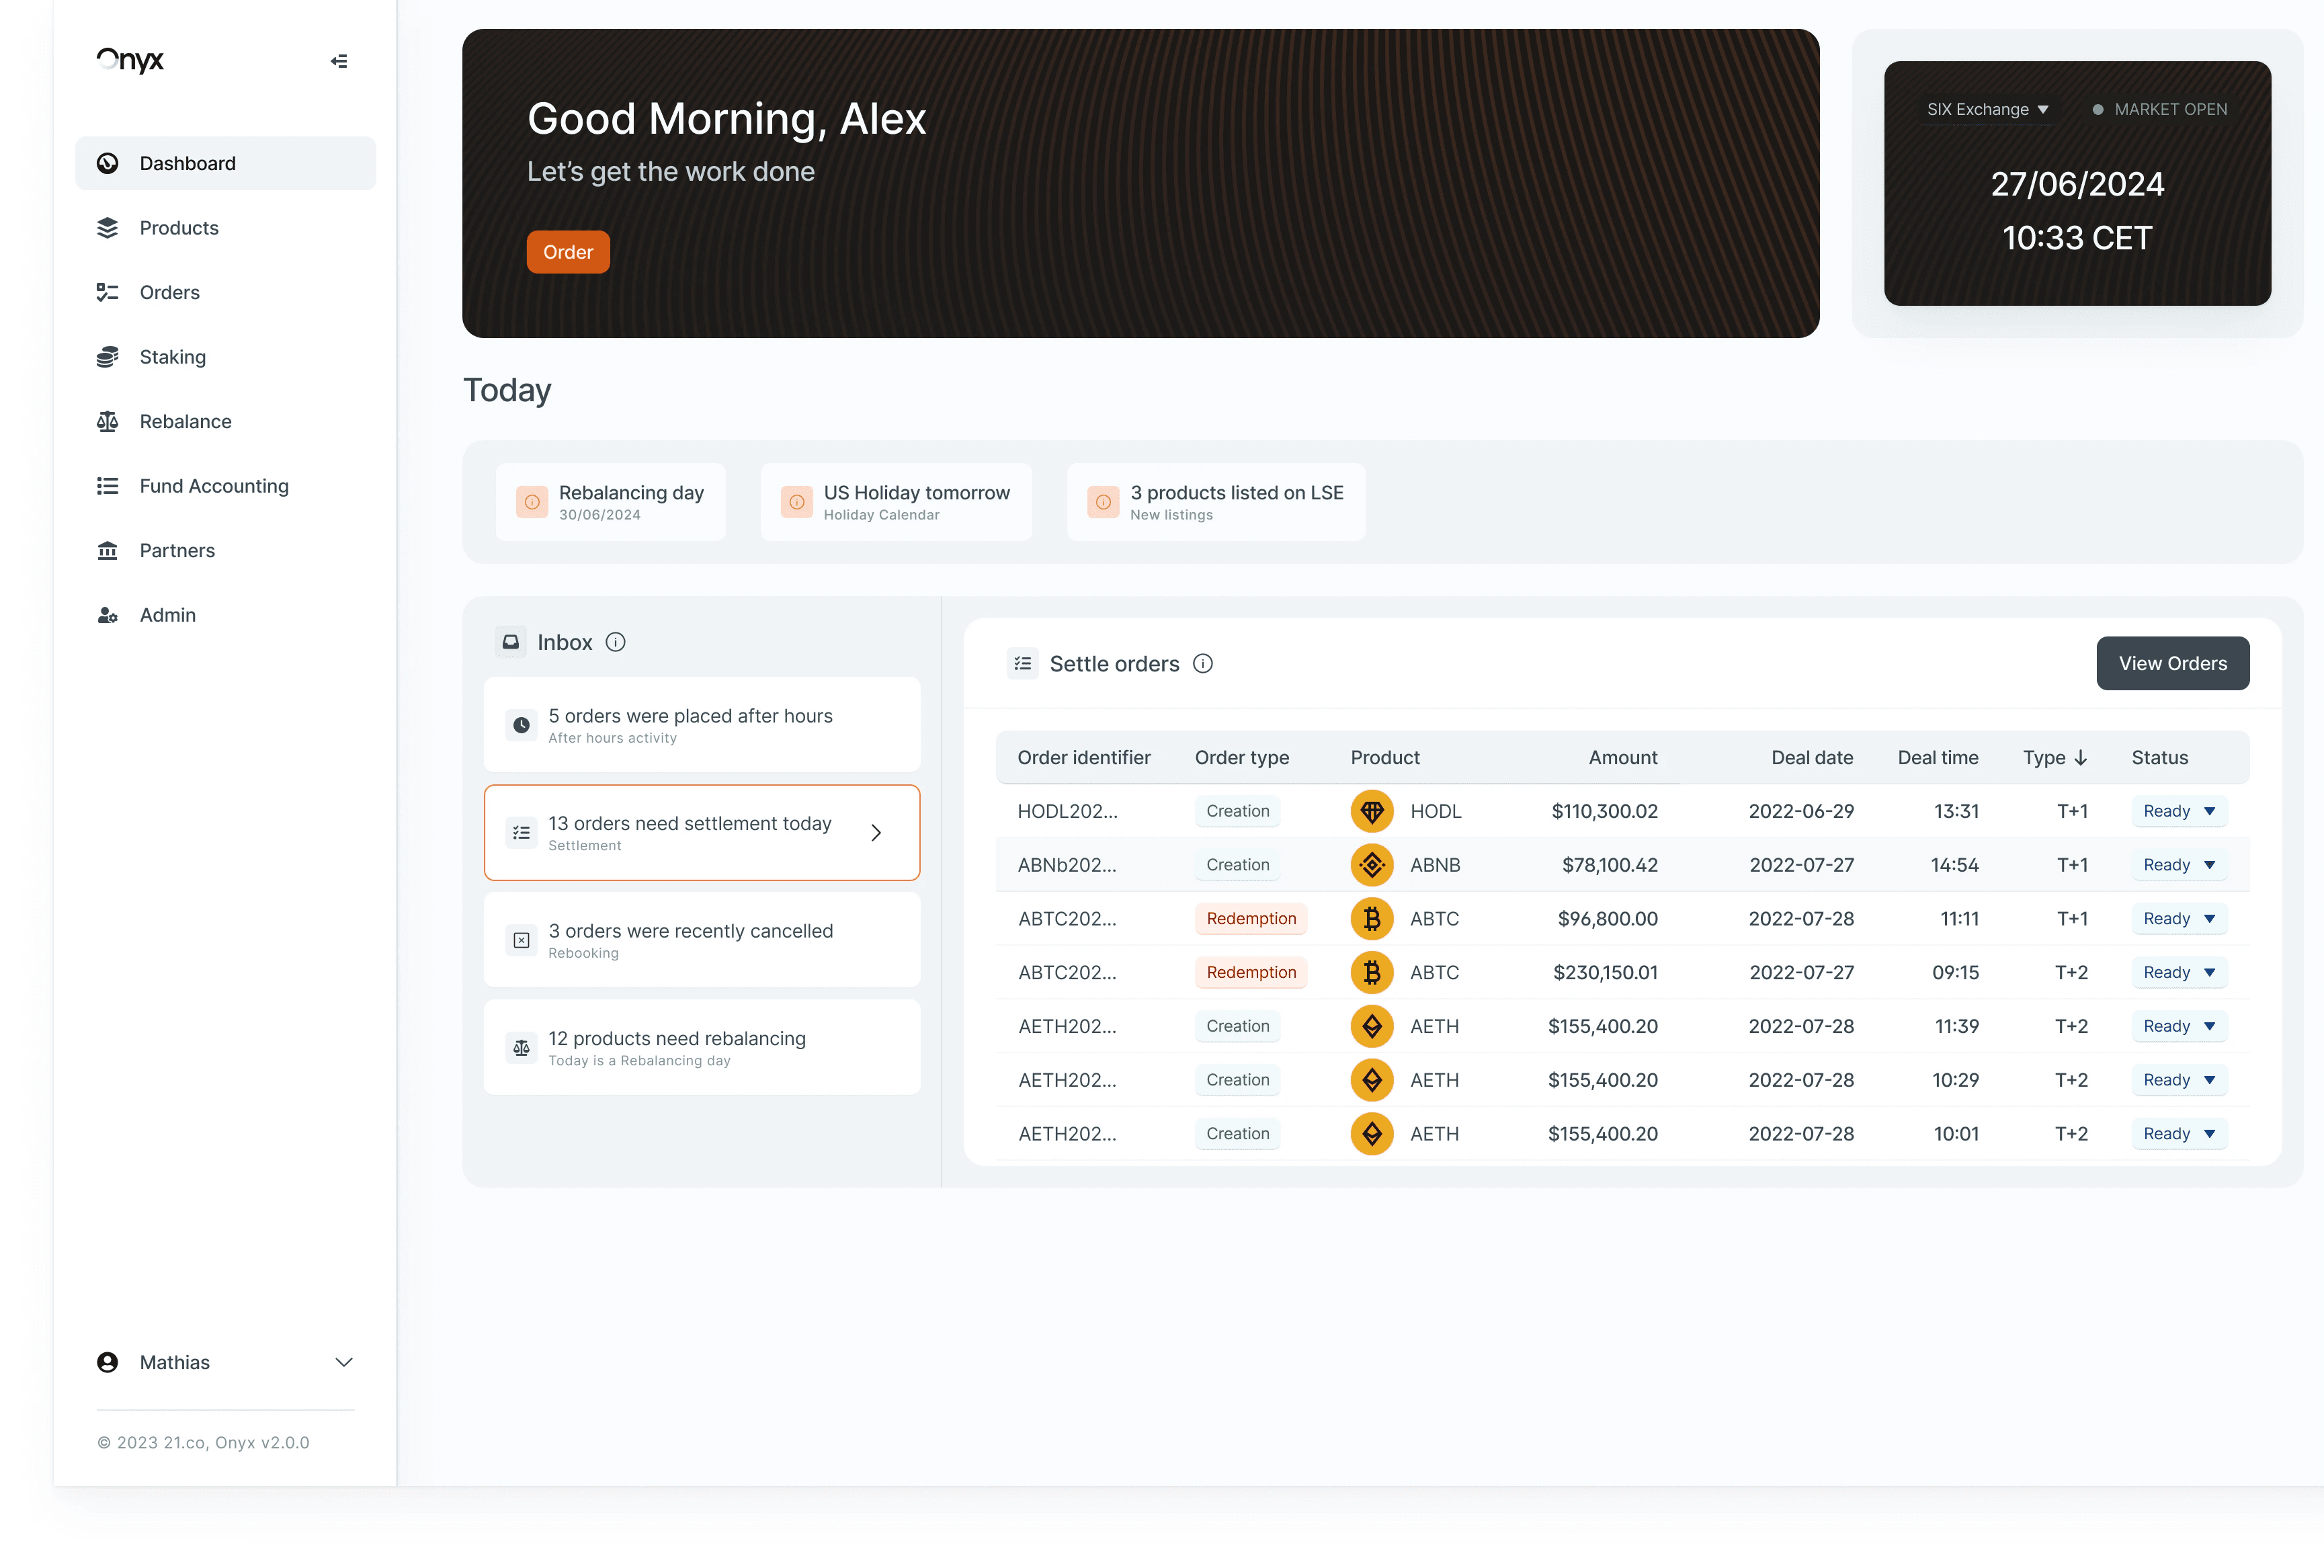Sort table by Type column arrow
2324x1568 pixels.
pyautogui.click(x=2081, y=758)
